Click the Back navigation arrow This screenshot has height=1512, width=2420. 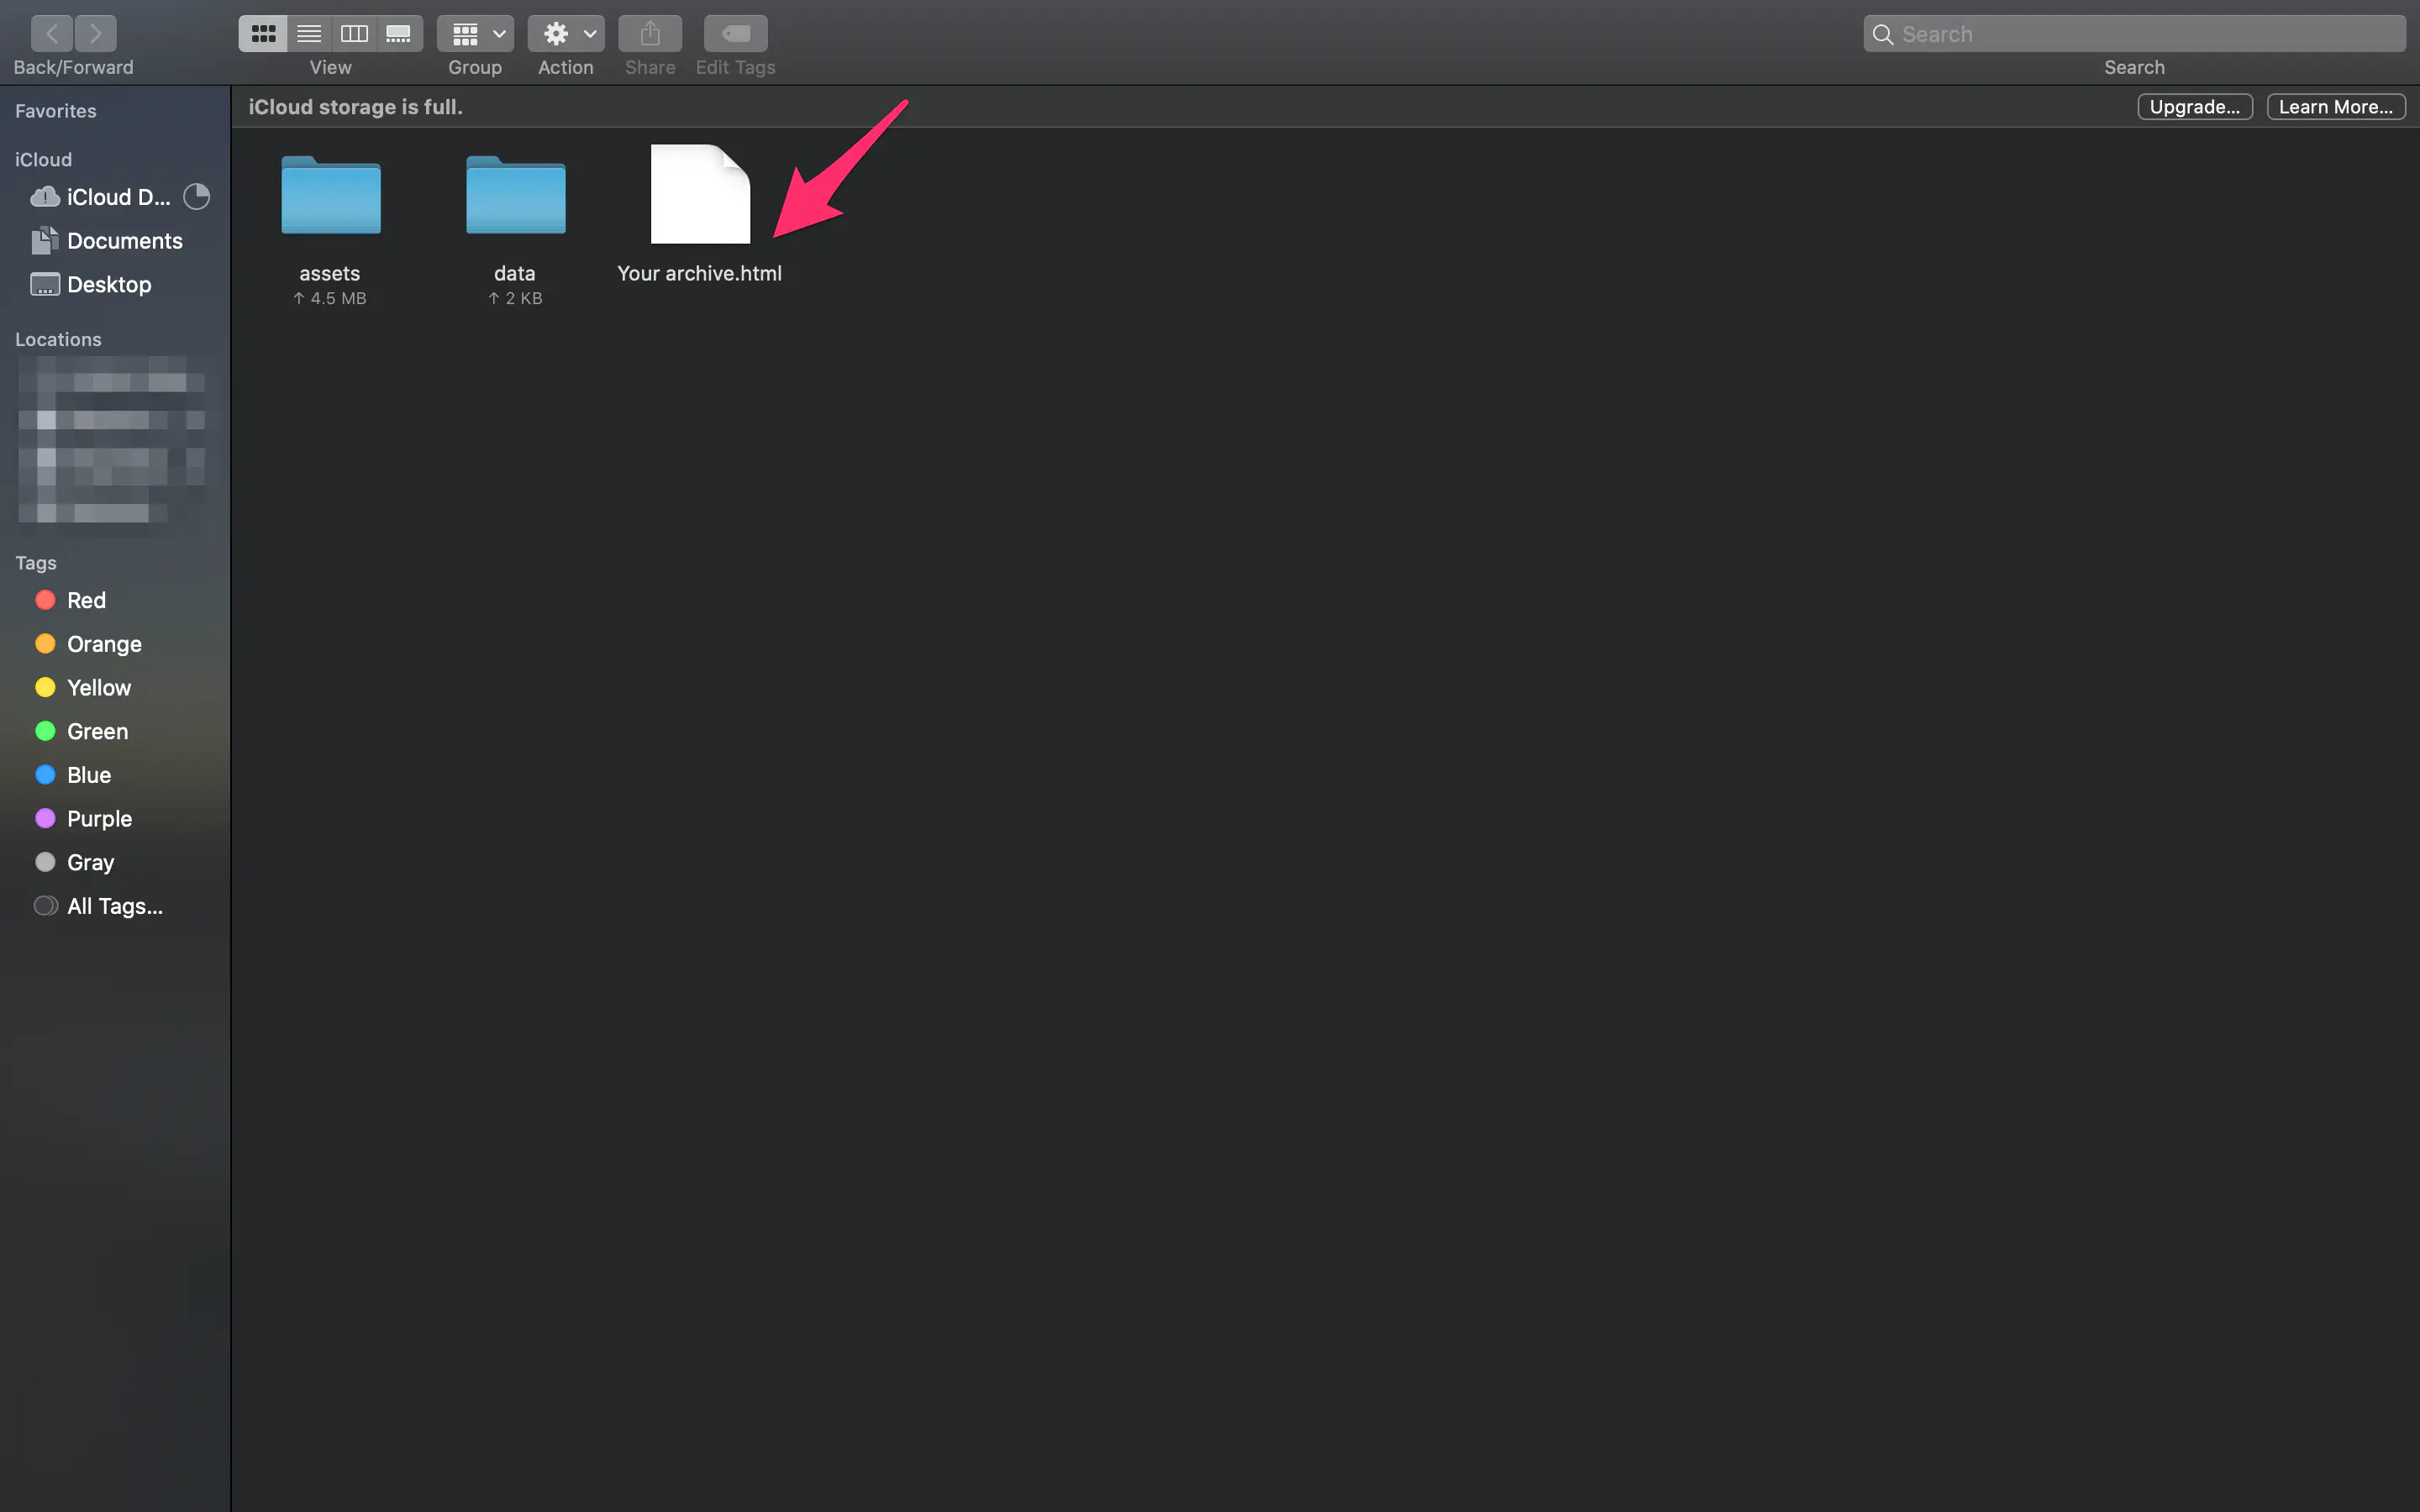[50, 31]
